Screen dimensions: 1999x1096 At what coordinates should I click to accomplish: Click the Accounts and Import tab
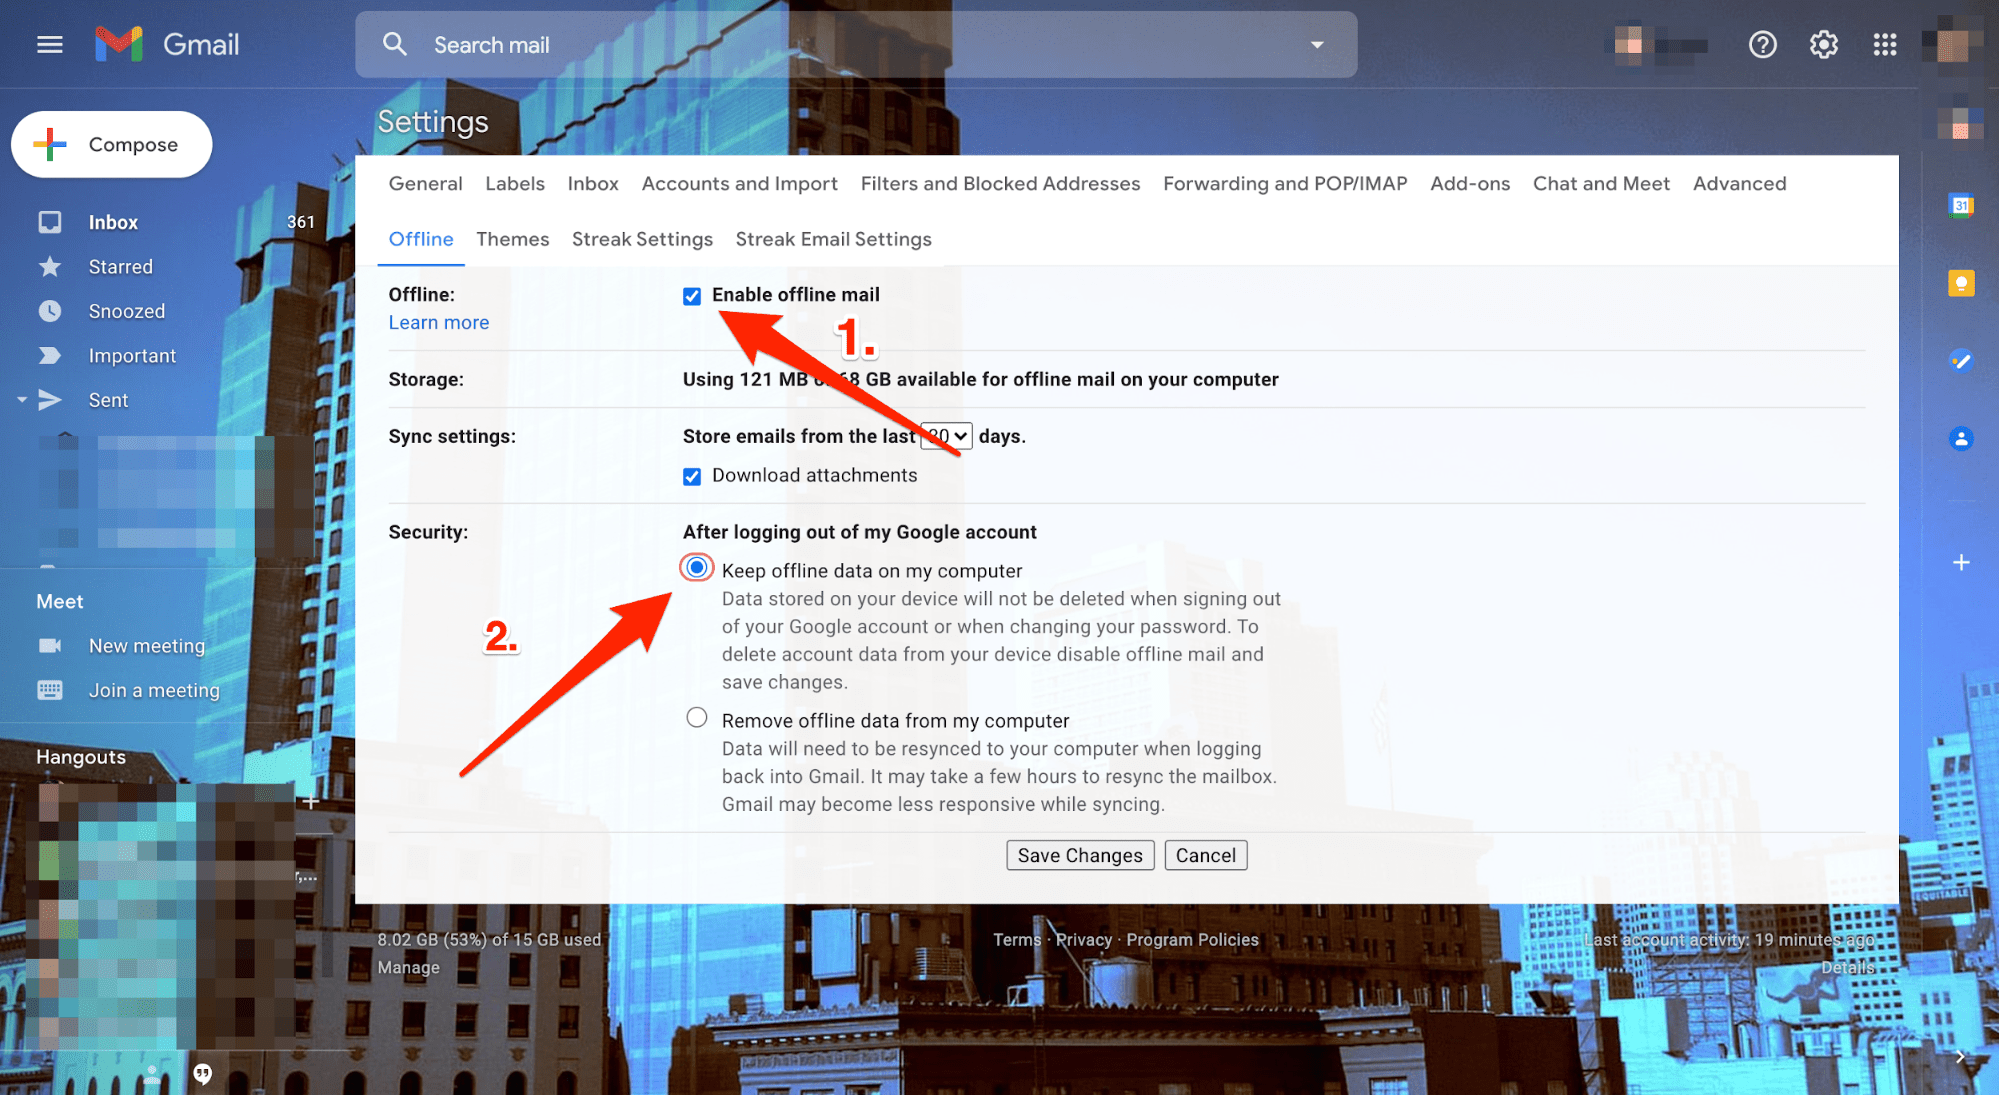point(740,184)
